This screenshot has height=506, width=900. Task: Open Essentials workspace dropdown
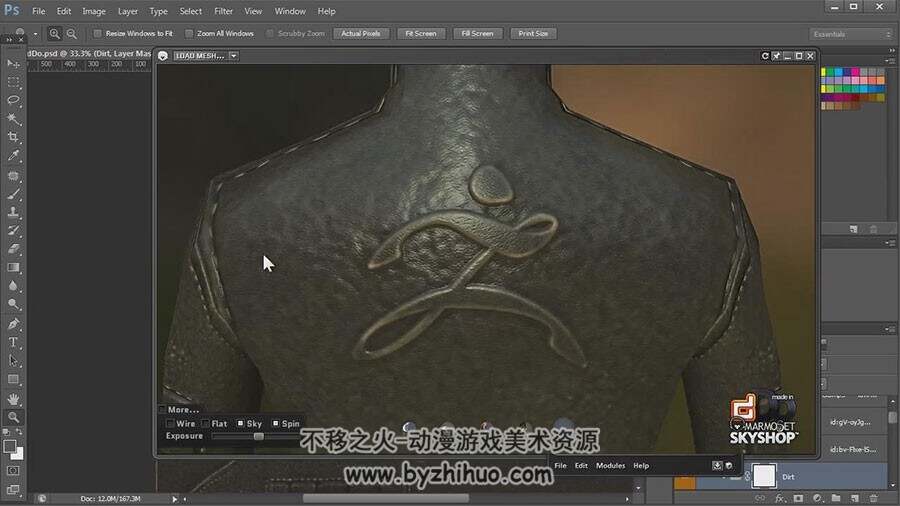pyautogui.click(x=851, y=34)
